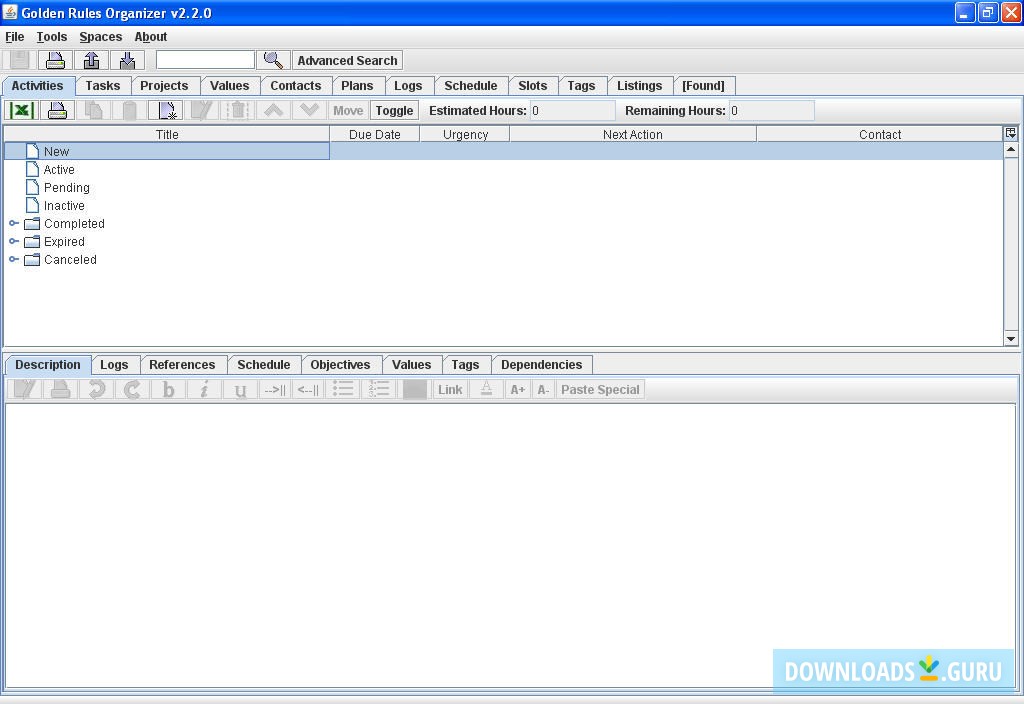This screenshot has height=704, width=1024.
Task: Create a new activity with the new-document icon
Action: click(x=166, y=110)
